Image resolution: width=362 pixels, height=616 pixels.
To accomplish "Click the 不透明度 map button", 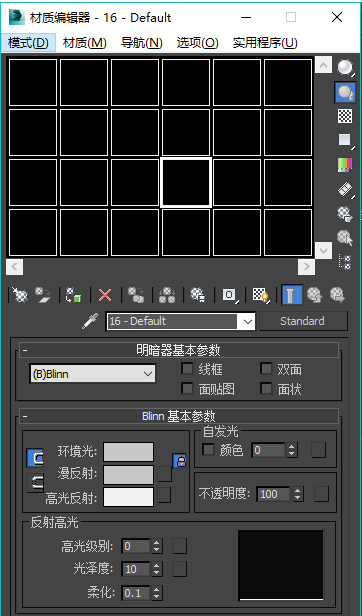I will (321, 494).
